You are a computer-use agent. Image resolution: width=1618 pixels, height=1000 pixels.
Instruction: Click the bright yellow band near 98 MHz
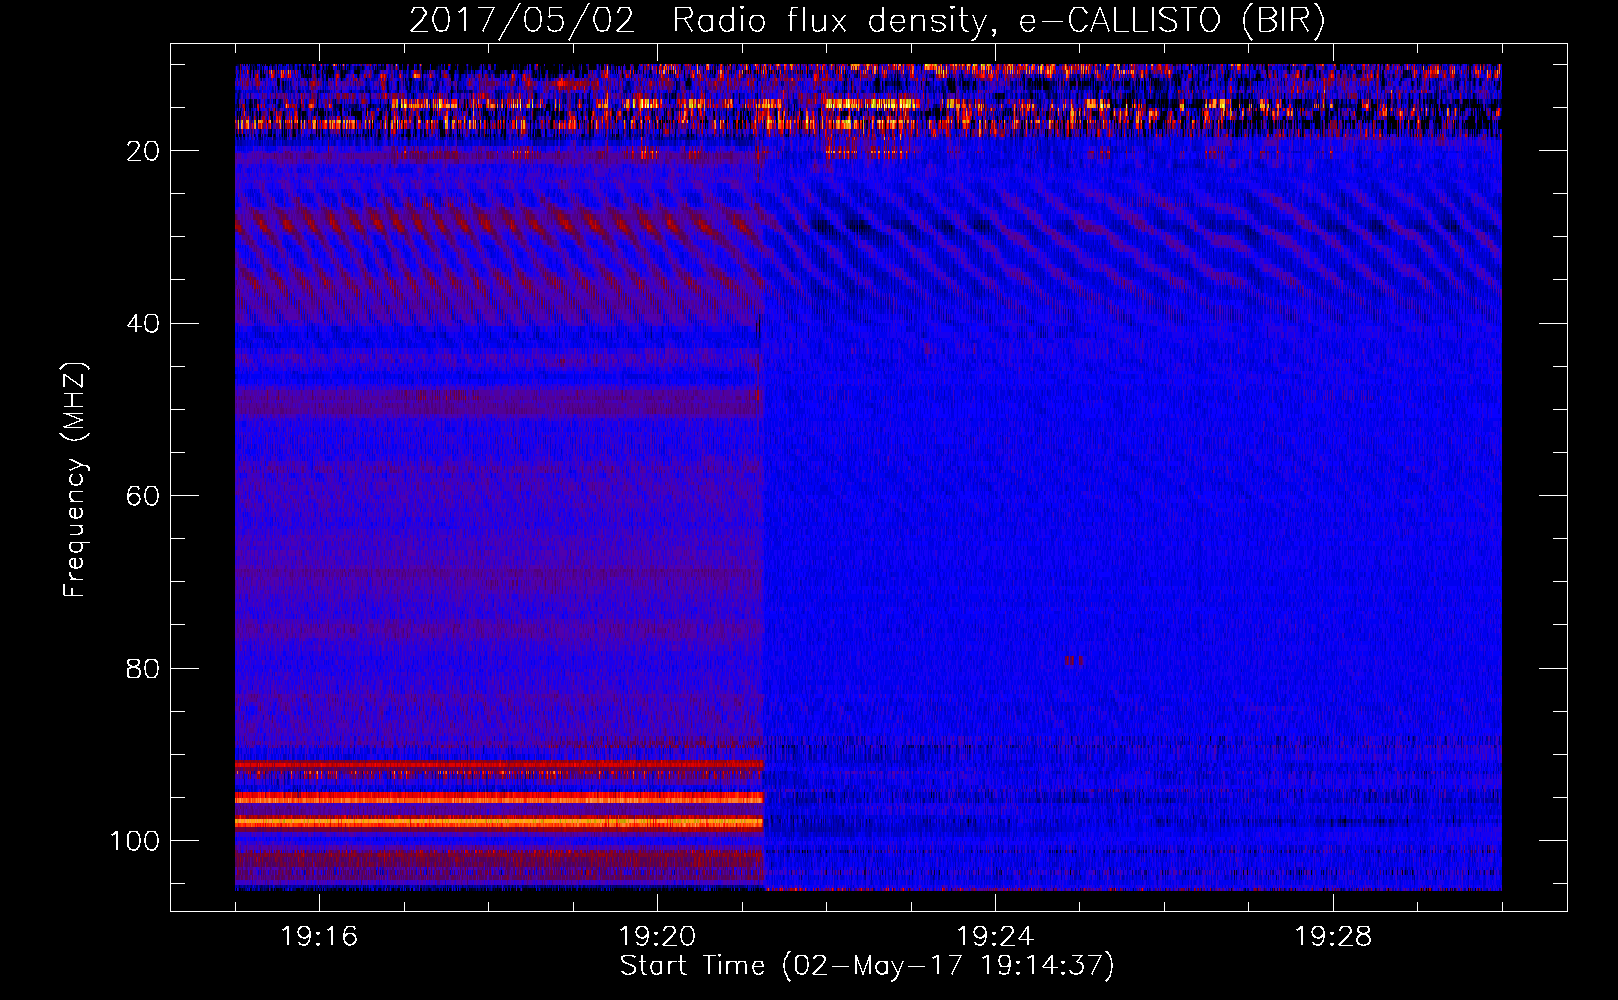click(499, 822)
